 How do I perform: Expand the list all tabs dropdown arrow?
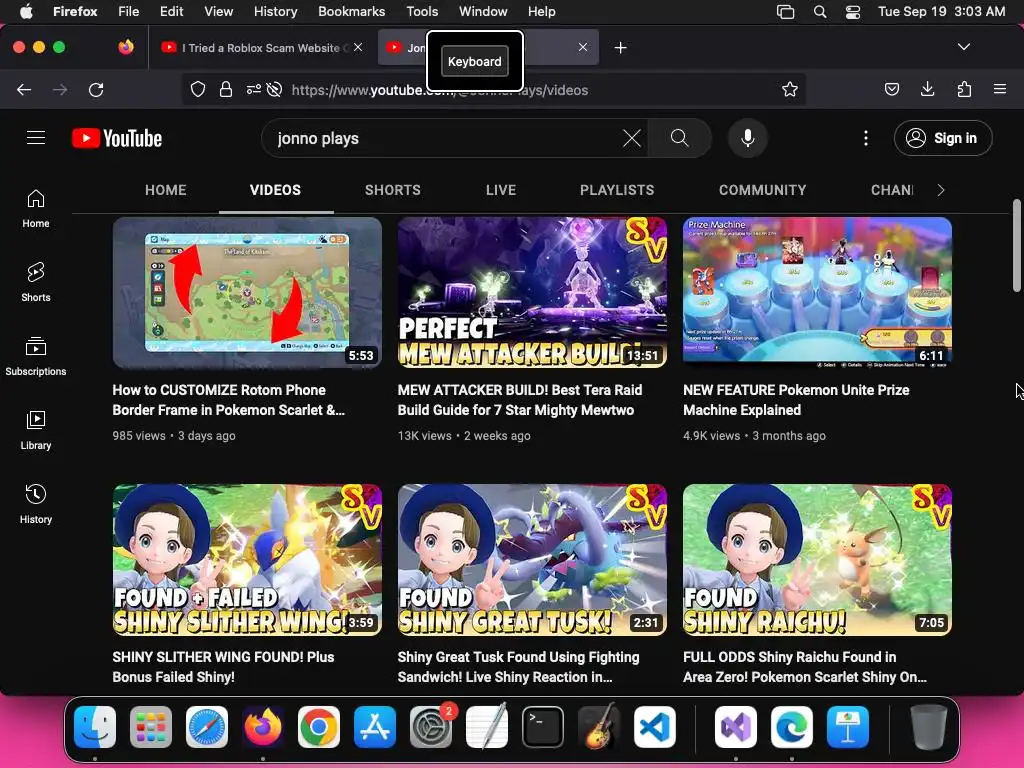964,47
